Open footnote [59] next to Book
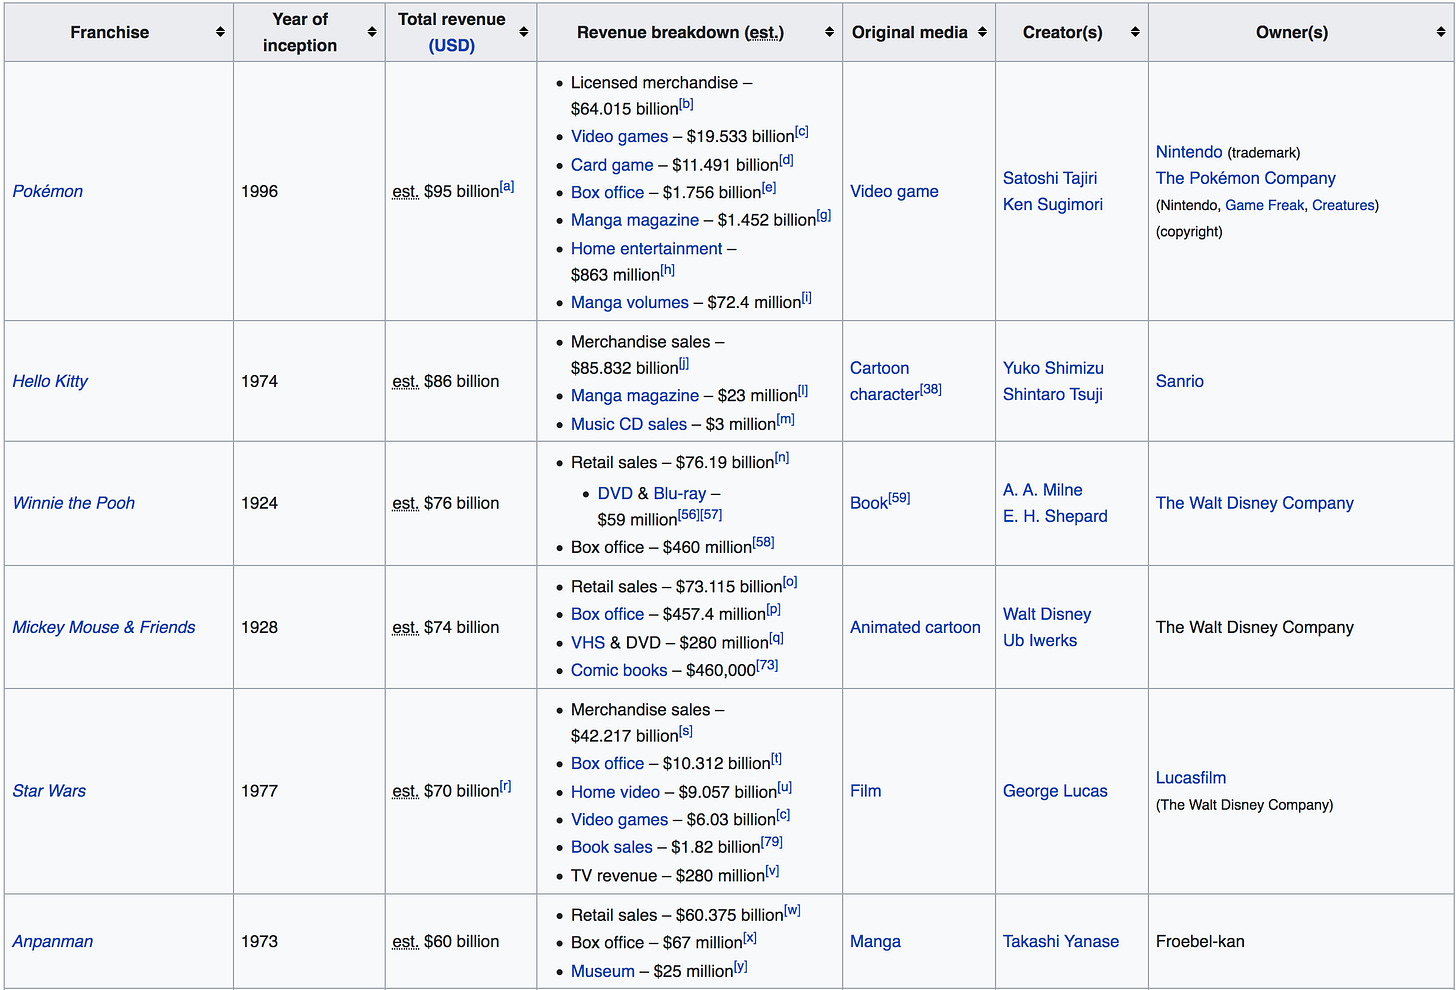 tap(899, 497)
